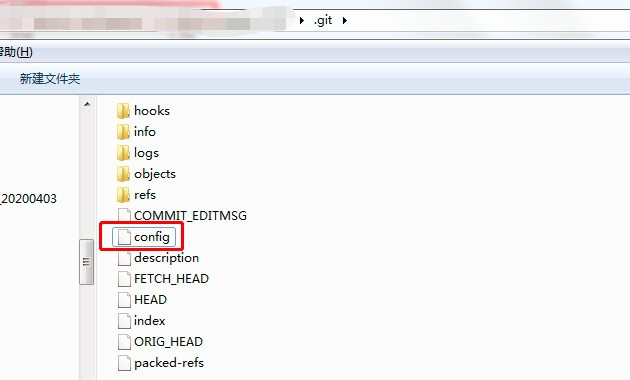Click the .git breadcrumb in address bar
The height and width of the screenshot is (380, 630).
323,20
